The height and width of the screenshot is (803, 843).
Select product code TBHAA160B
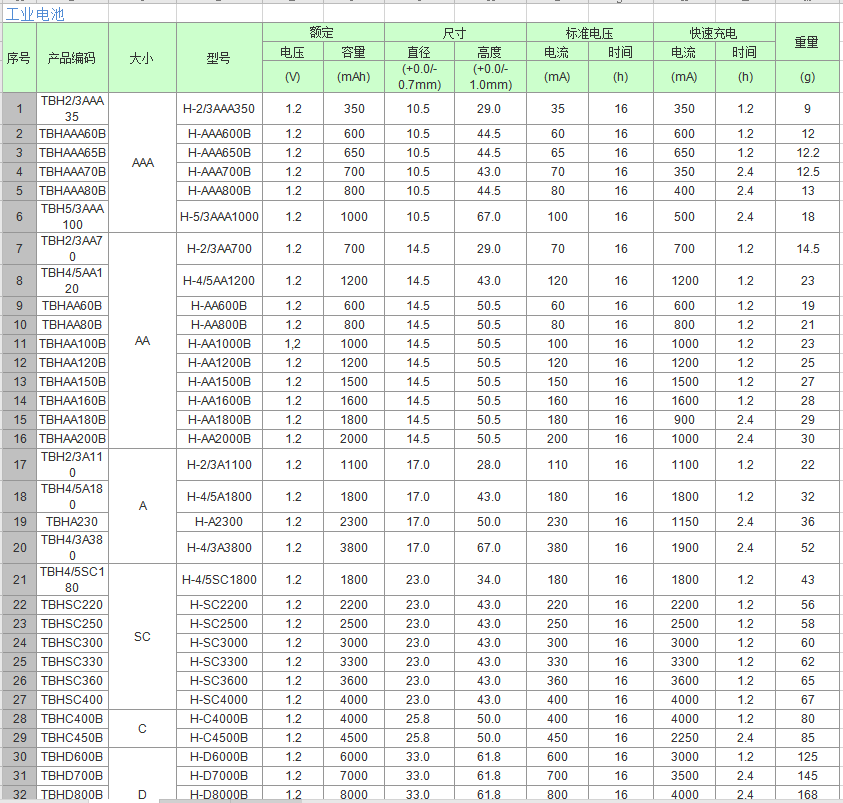tap(72, 401)
